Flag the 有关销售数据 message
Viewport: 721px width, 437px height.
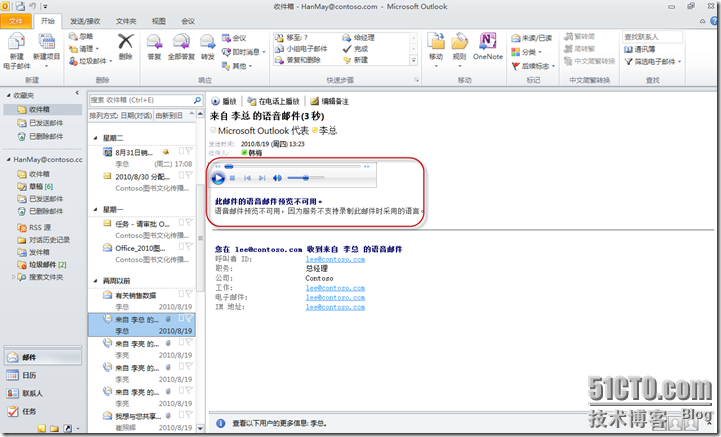[x=189, y=294]
